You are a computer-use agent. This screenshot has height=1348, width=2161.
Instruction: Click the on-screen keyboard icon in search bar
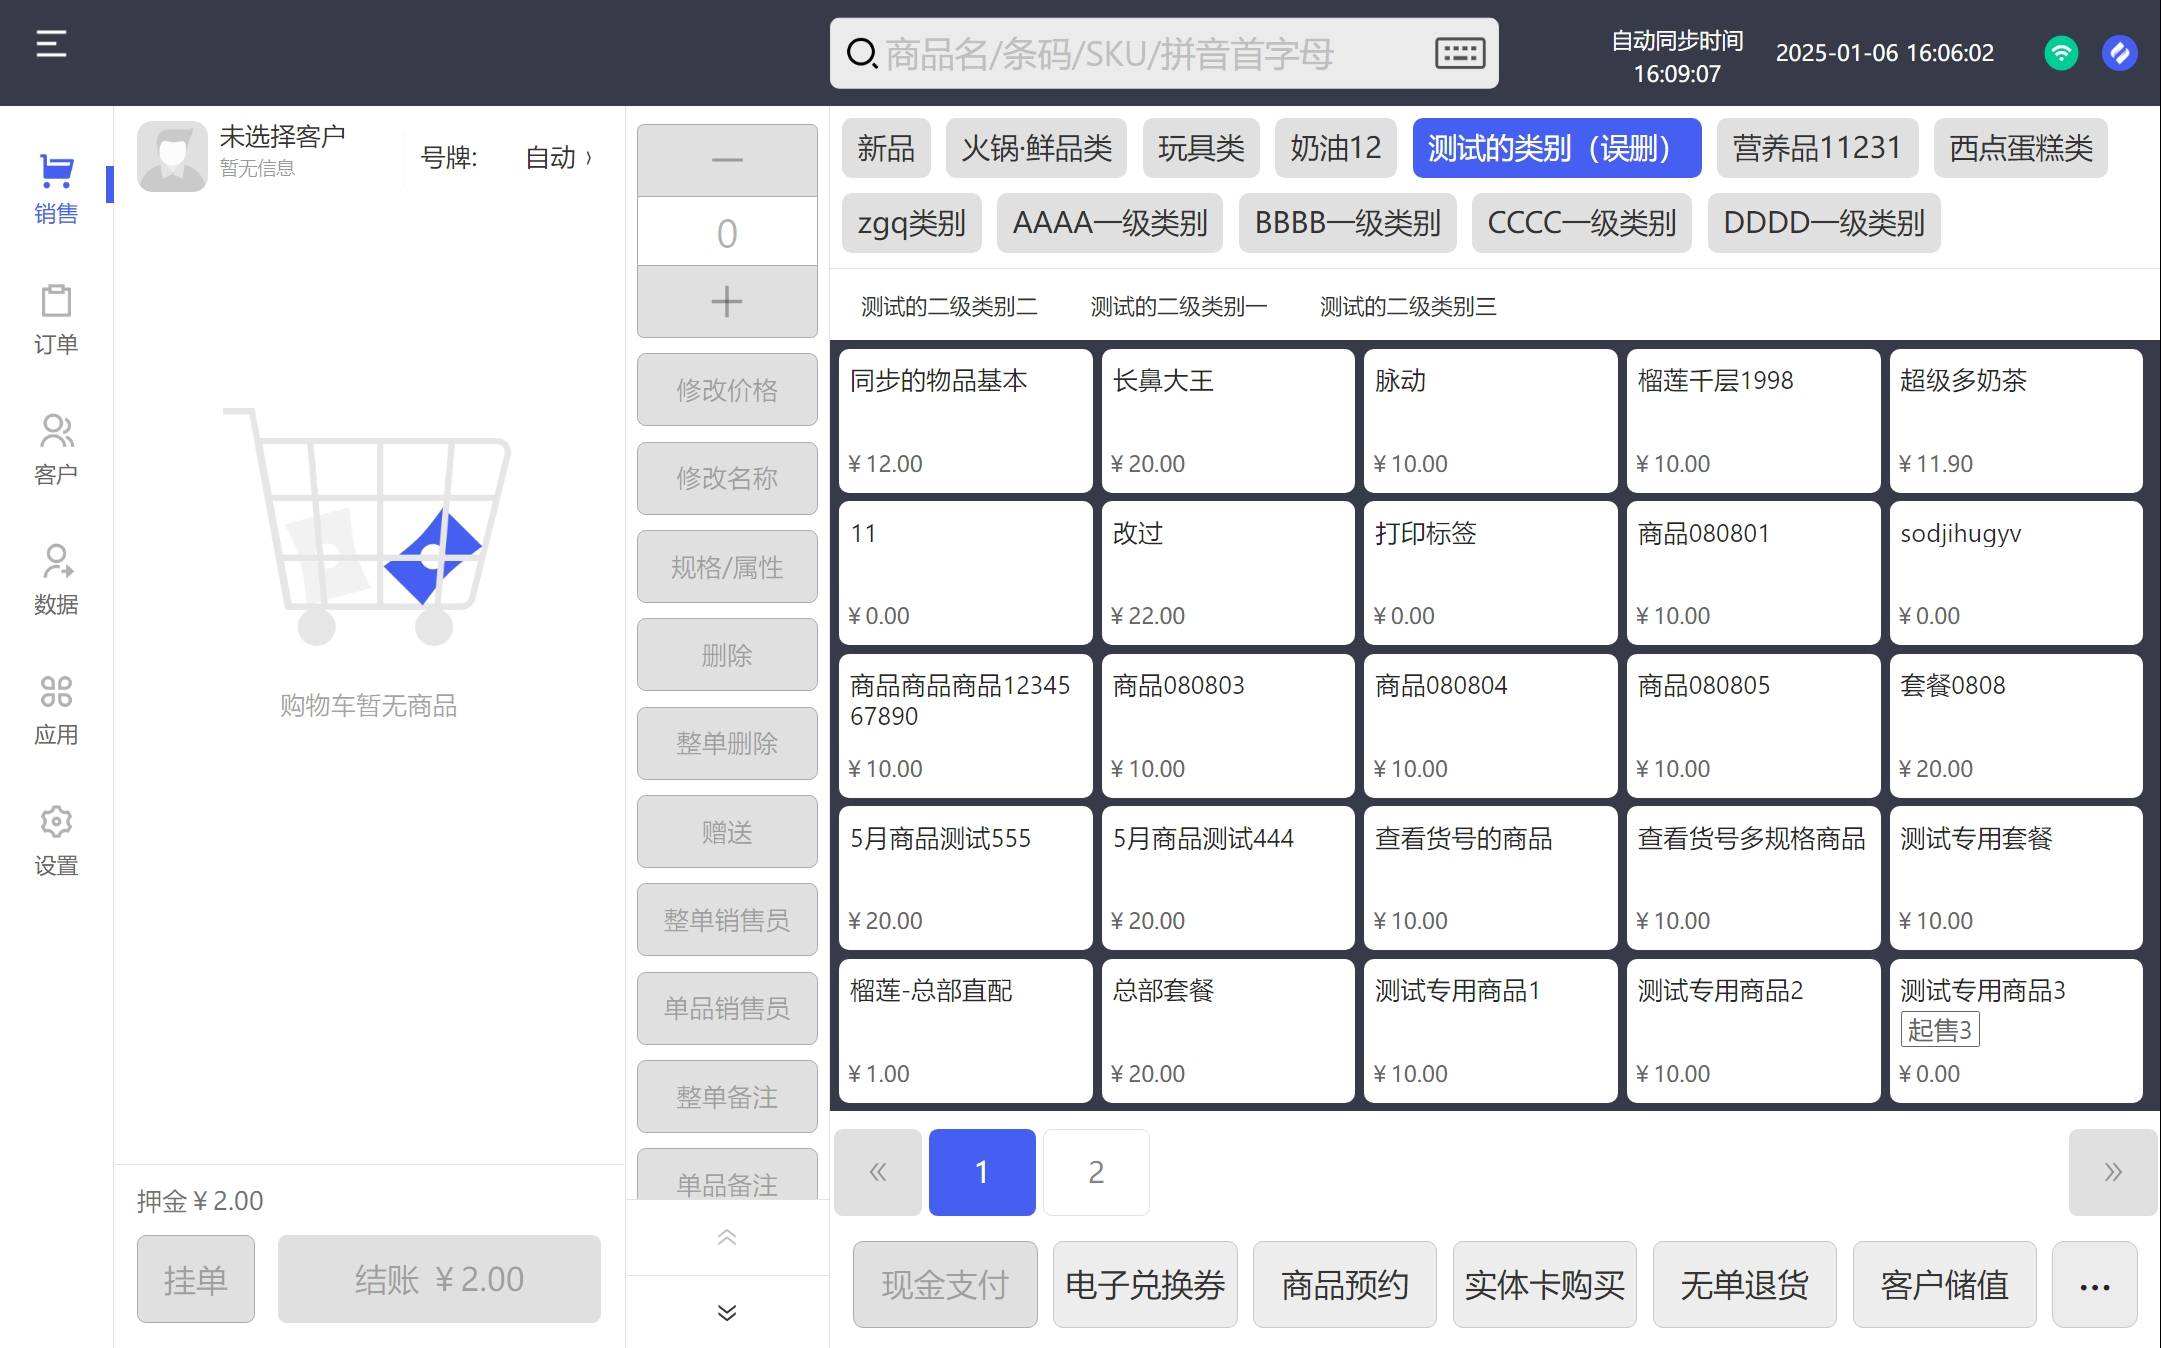(x=1459, y=53)
